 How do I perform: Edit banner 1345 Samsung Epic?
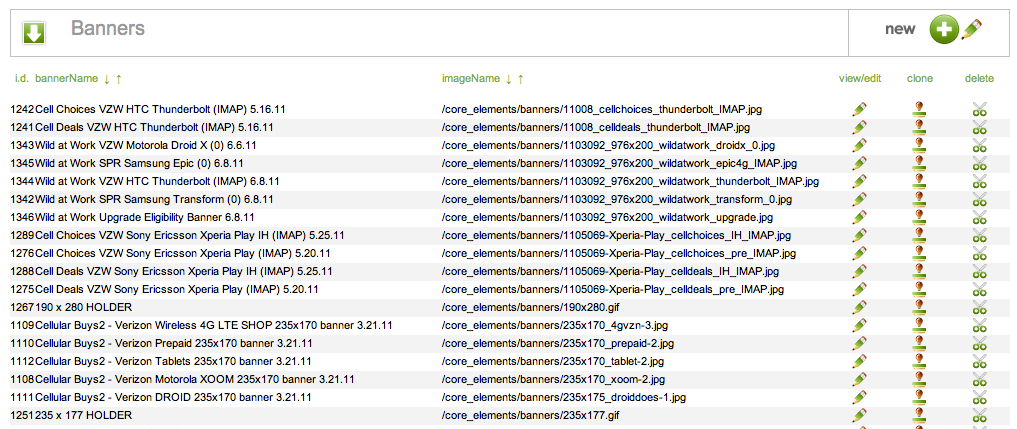coord(859,163)
